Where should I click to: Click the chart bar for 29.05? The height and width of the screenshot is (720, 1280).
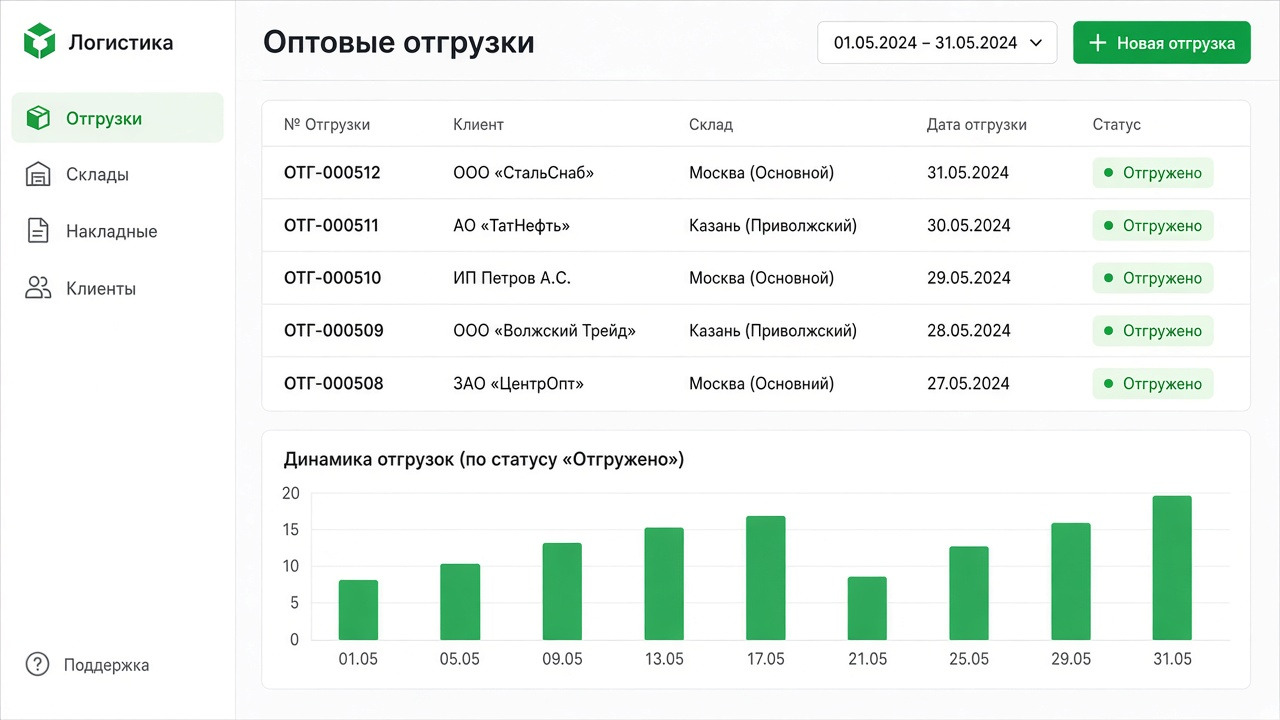click(1071, 581)
